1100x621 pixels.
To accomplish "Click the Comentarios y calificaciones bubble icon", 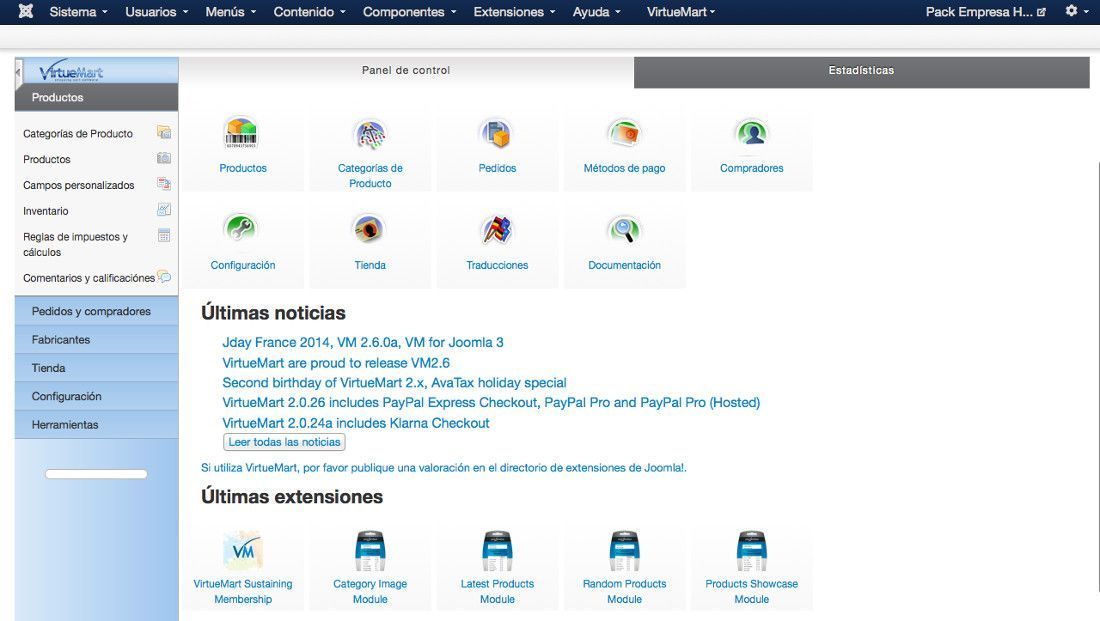I will pos(164,276).
